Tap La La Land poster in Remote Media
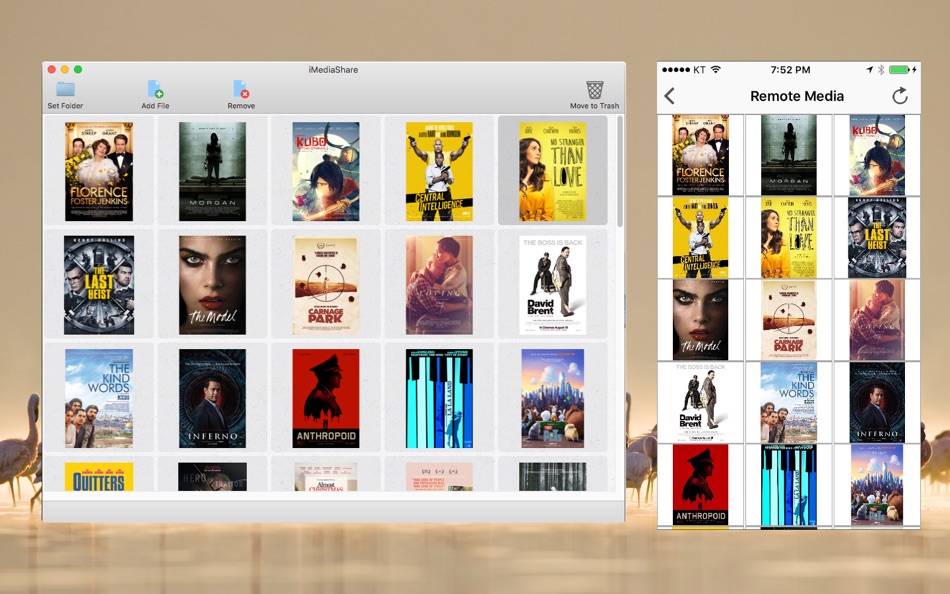 [789, 484]
